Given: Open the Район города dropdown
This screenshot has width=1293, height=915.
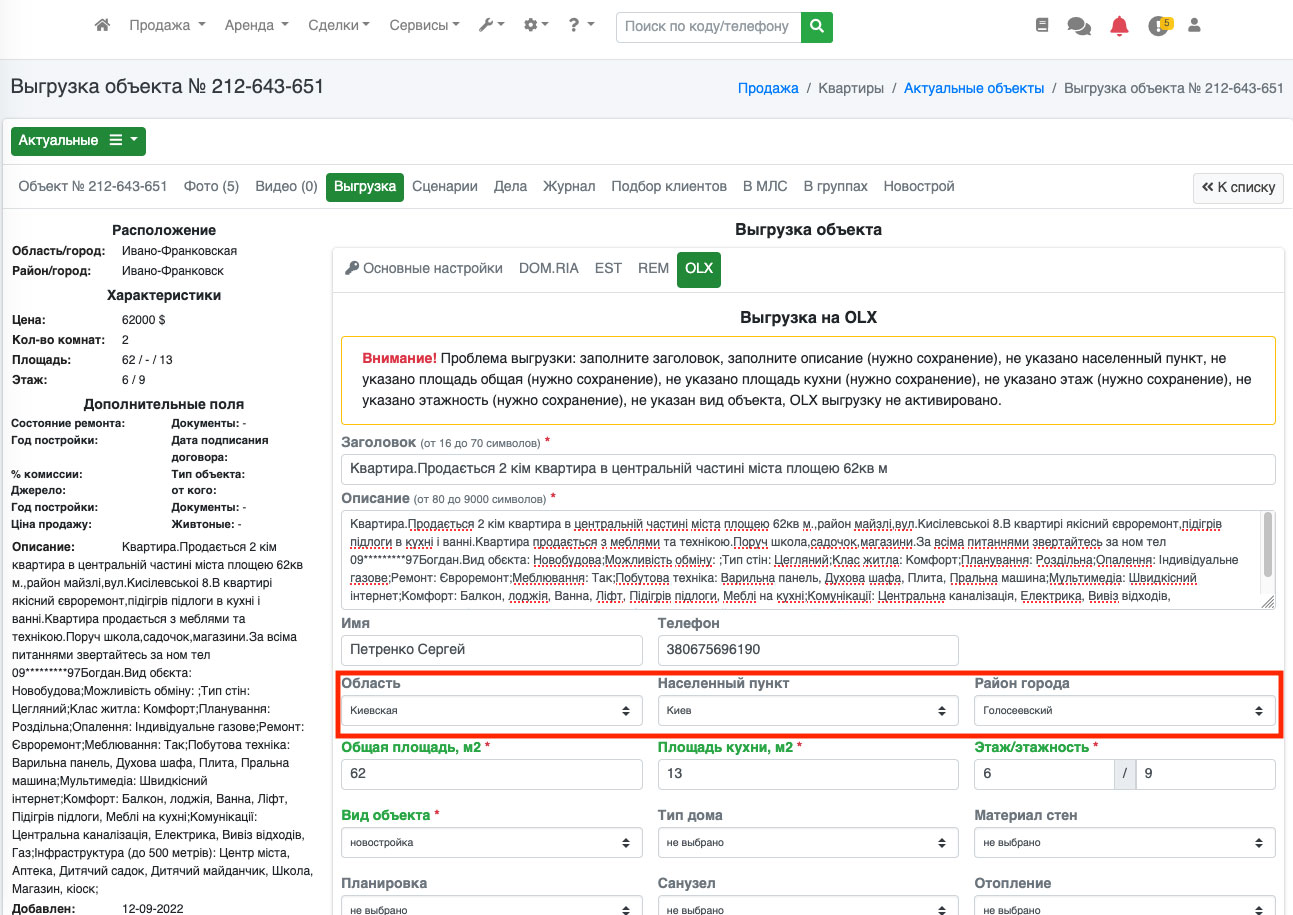Looking at the screenshot, I should (x=1124, y=711).
